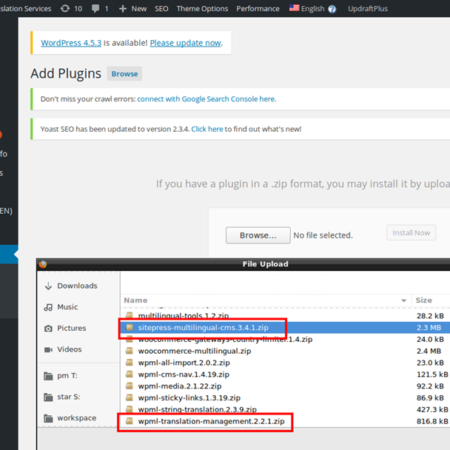Click archive icon of wpml-all-import.2.0.2.zip

click(x=129, y=362)
